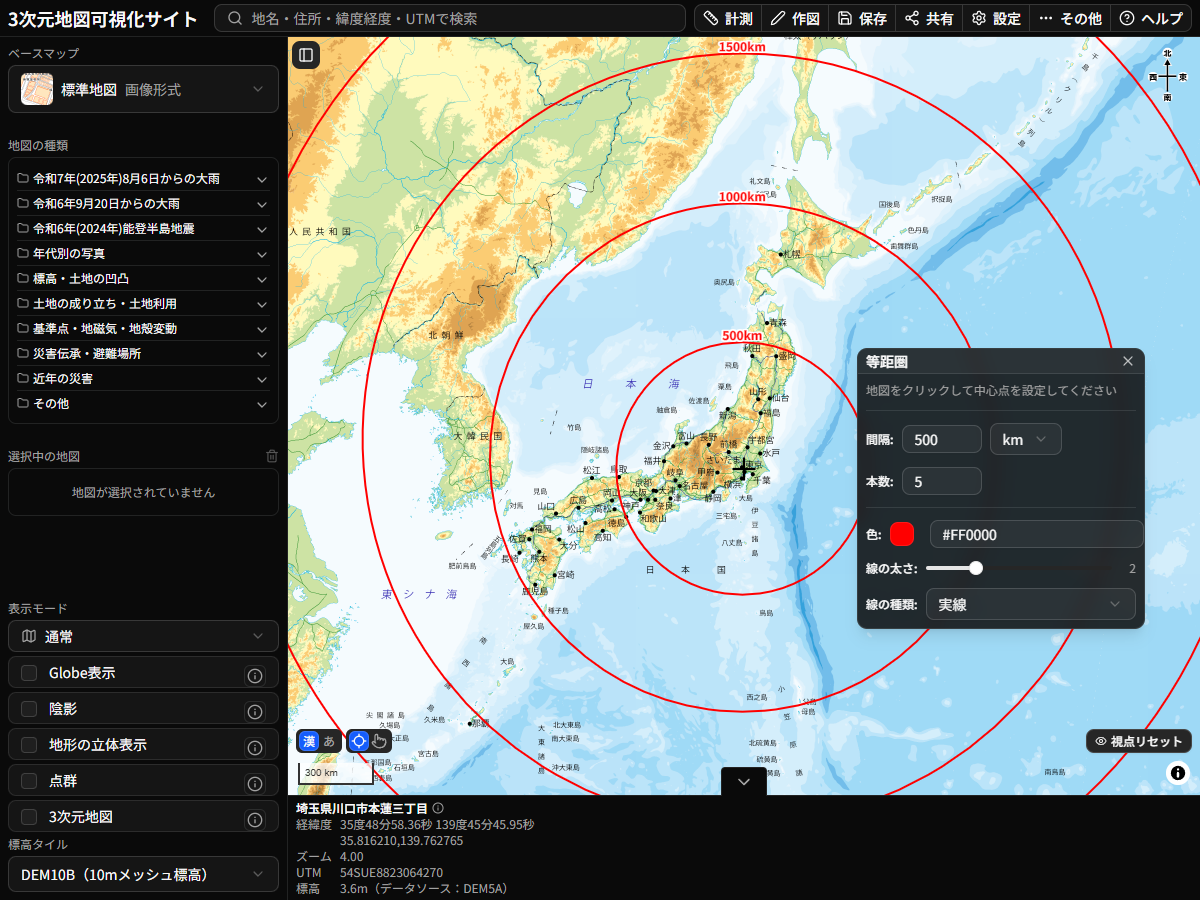Open the 共有 share menu
This screenshot has width=1200, height=900.
click(x=929, y=18)
